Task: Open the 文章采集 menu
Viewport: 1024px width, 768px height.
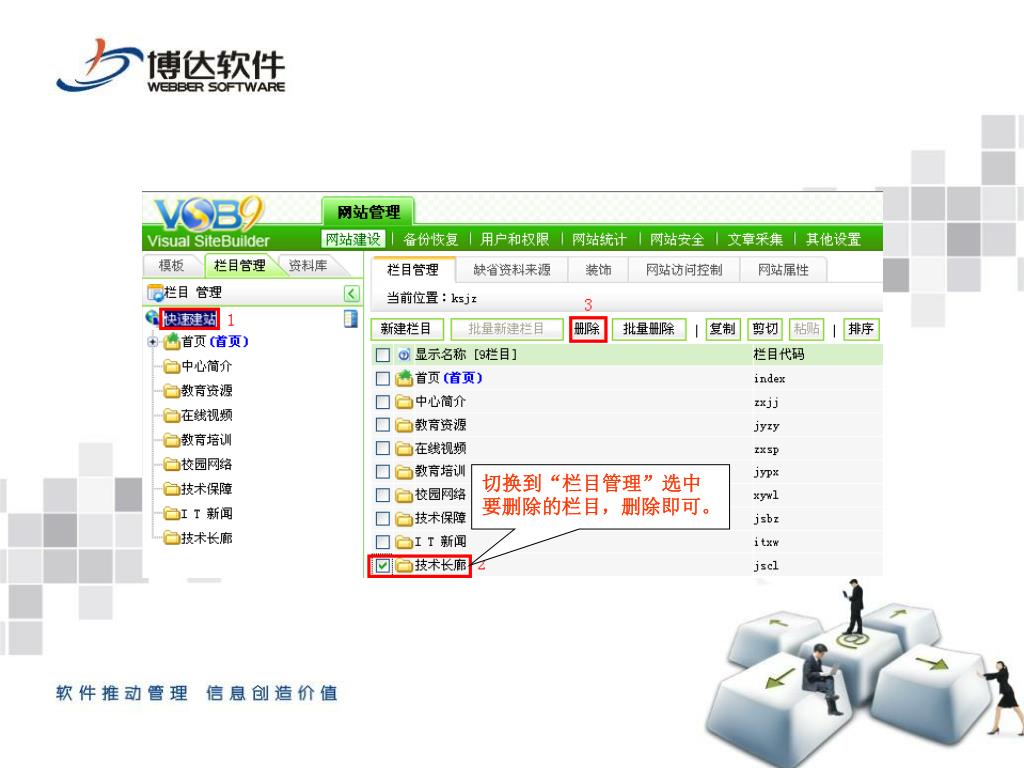Action: [755, 239]
